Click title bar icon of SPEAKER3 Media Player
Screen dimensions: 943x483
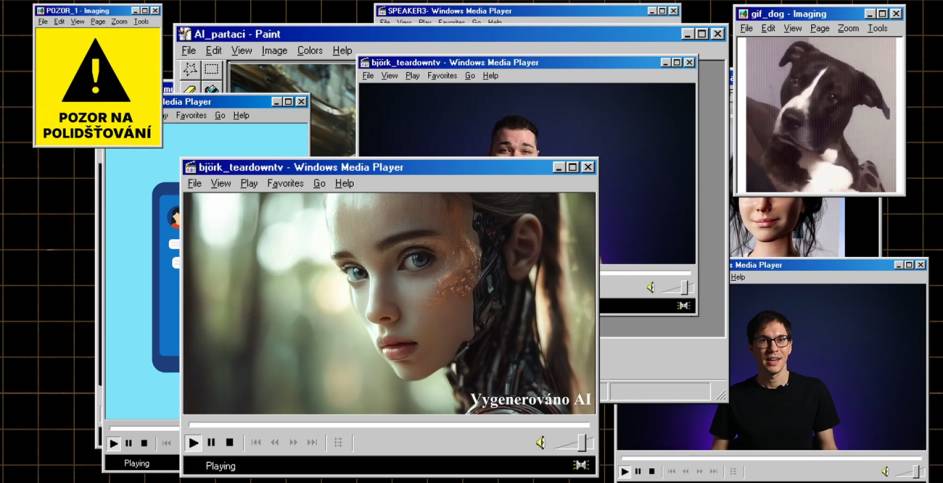(381, 11)
